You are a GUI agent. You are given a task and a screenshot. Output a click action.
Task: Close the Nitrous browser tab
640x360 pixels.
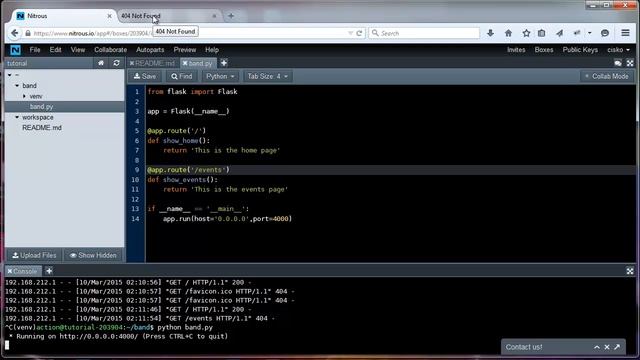pyautogui.click(x=109, y=16)
